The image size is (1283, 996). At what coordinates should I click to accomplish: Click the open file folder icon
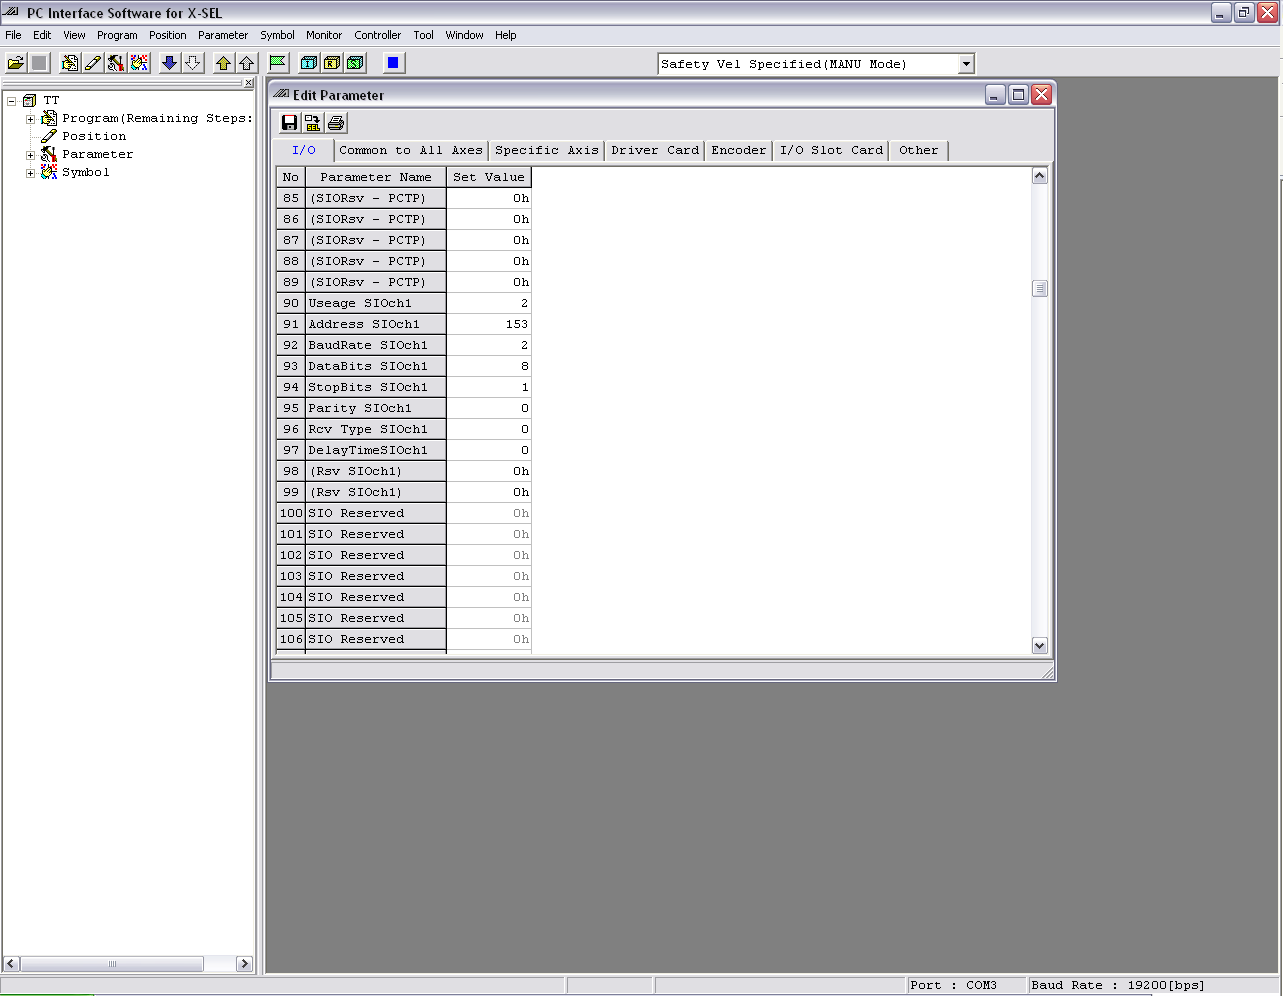[16, 63]
